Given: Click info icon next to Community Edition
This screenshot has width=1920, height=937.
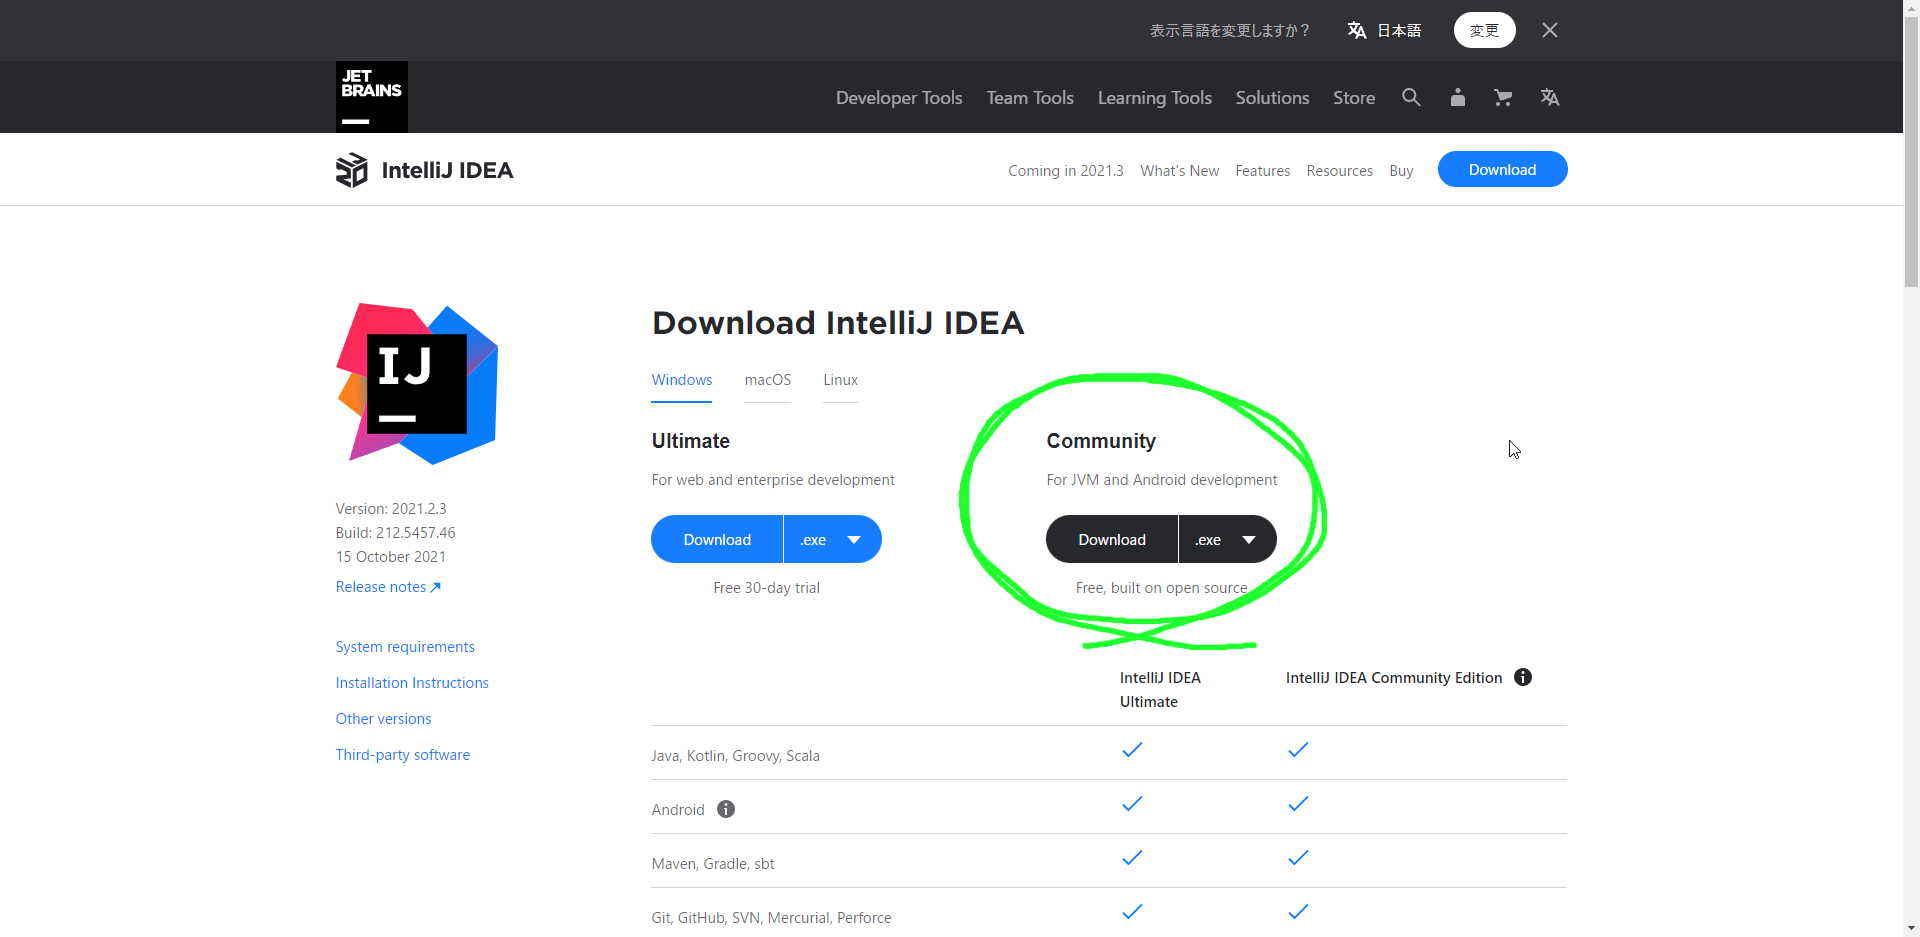Looking at the screenshot, I should coord(1523,677).
